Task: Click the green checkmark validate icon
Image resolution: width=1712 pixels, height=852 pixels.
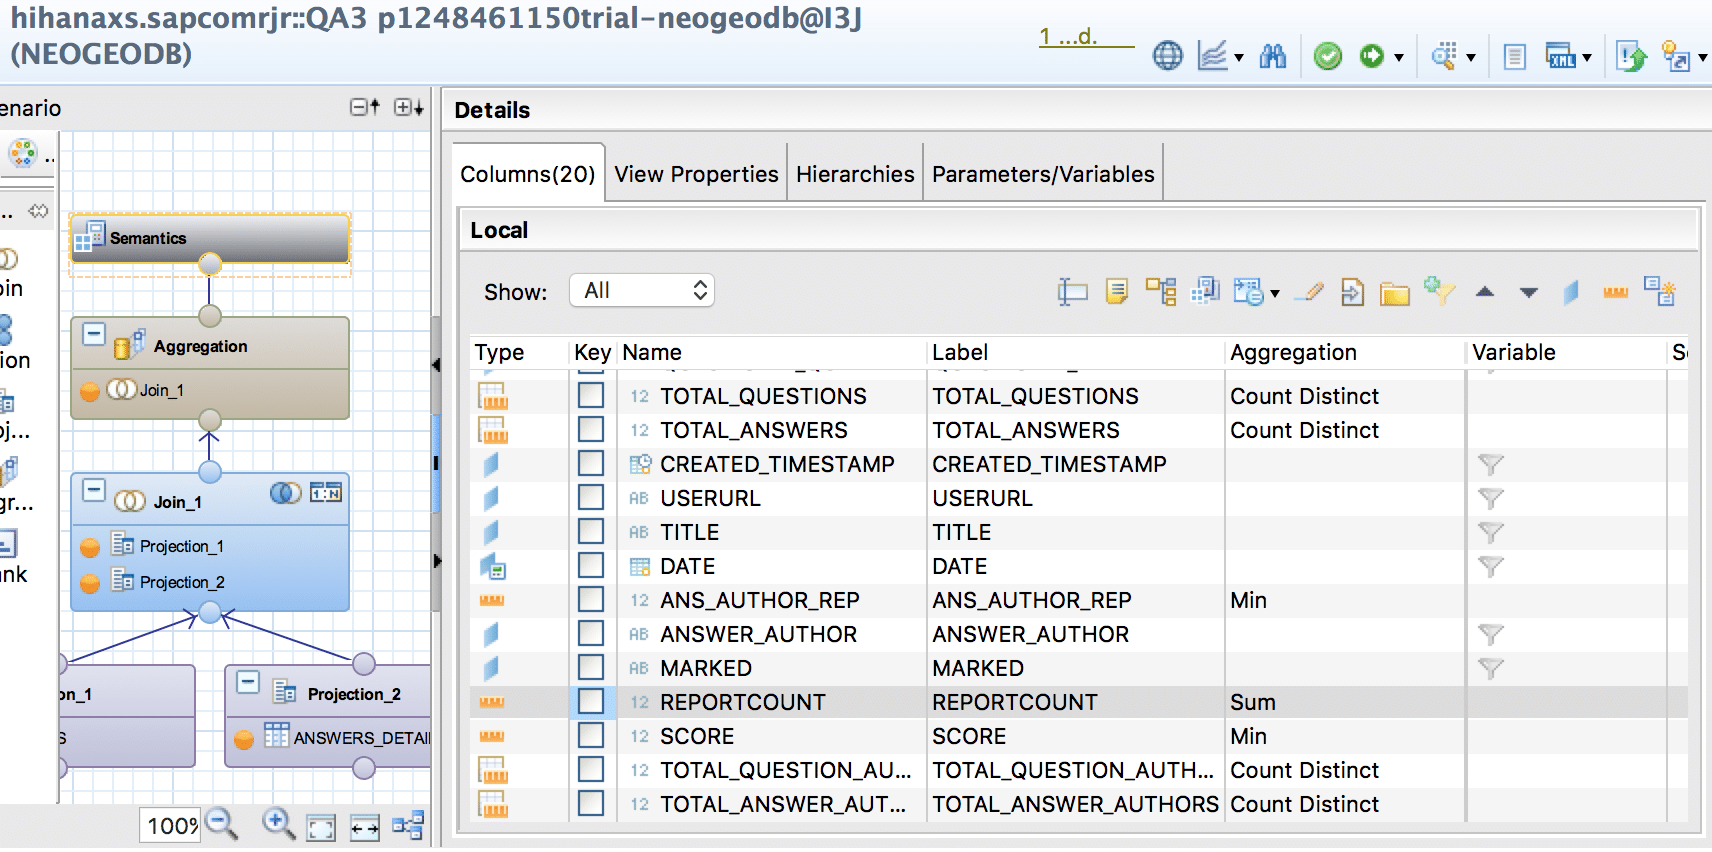Action: [x=1327, y=57]
